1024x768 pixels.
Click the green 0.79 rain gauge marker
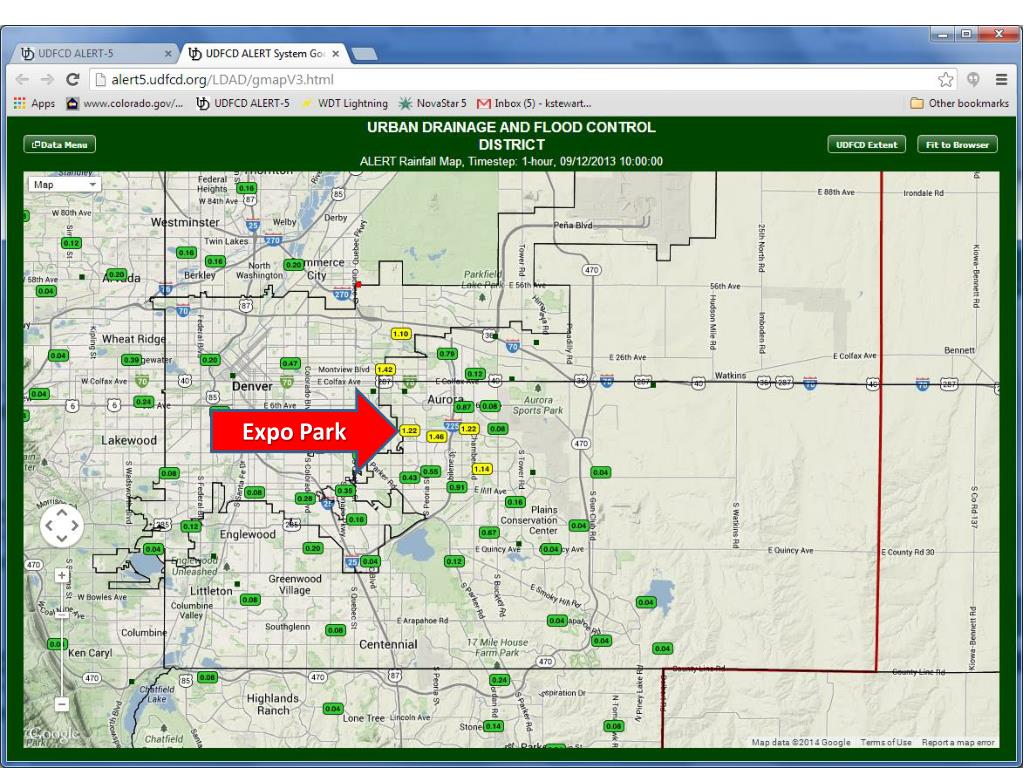click(447, 353)
